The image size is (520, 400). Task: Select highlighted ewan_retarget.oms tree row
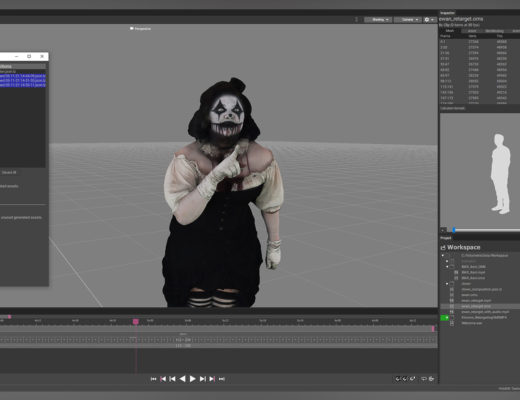(480, 306)
